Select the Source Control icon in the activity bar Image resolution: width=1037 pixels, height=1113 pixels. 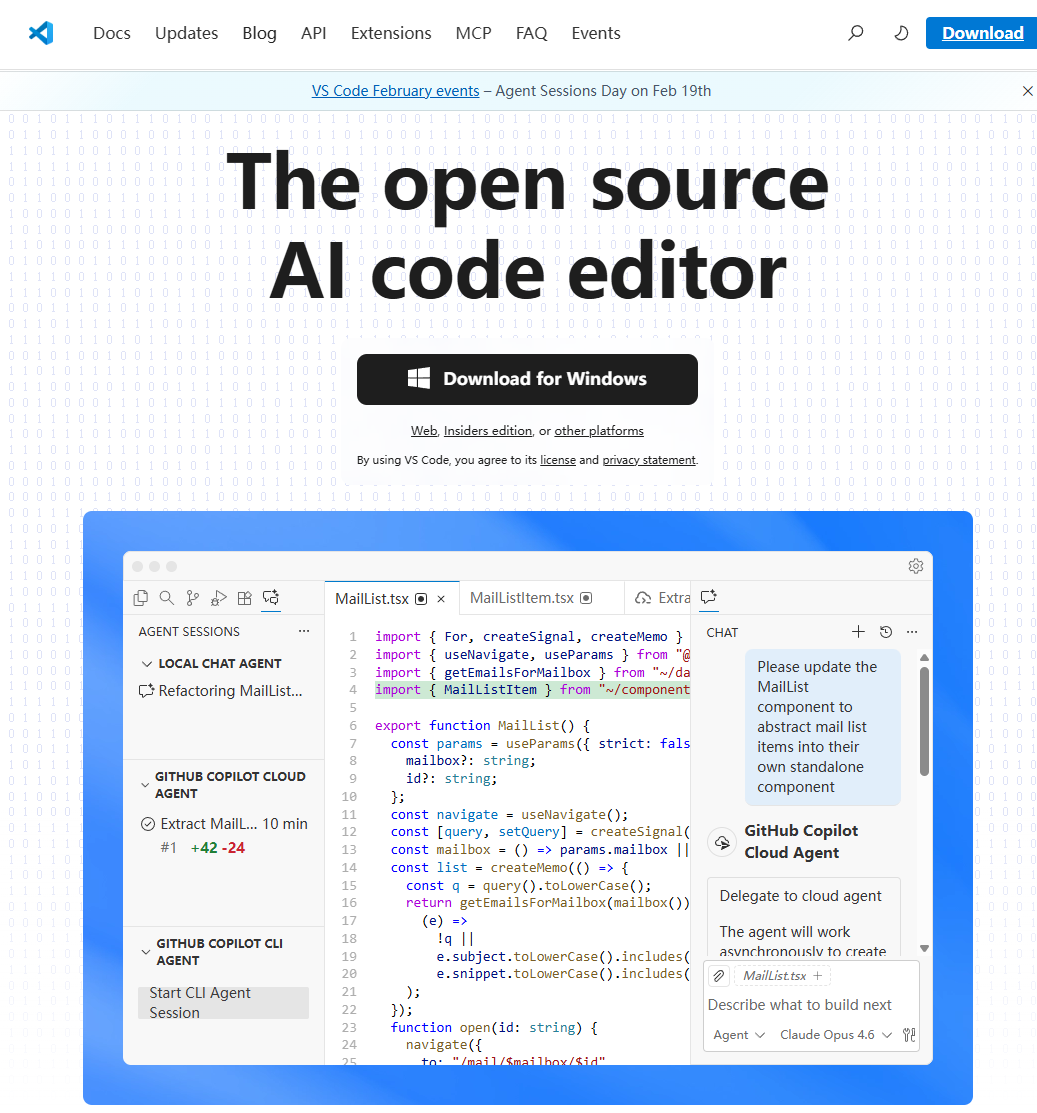(x=193, y=598)
